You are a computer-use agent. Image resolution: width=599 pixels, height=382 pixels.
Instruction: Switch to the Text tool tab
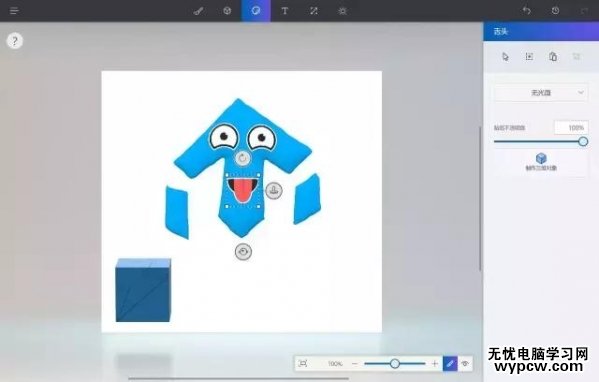(x=285, y=11)
